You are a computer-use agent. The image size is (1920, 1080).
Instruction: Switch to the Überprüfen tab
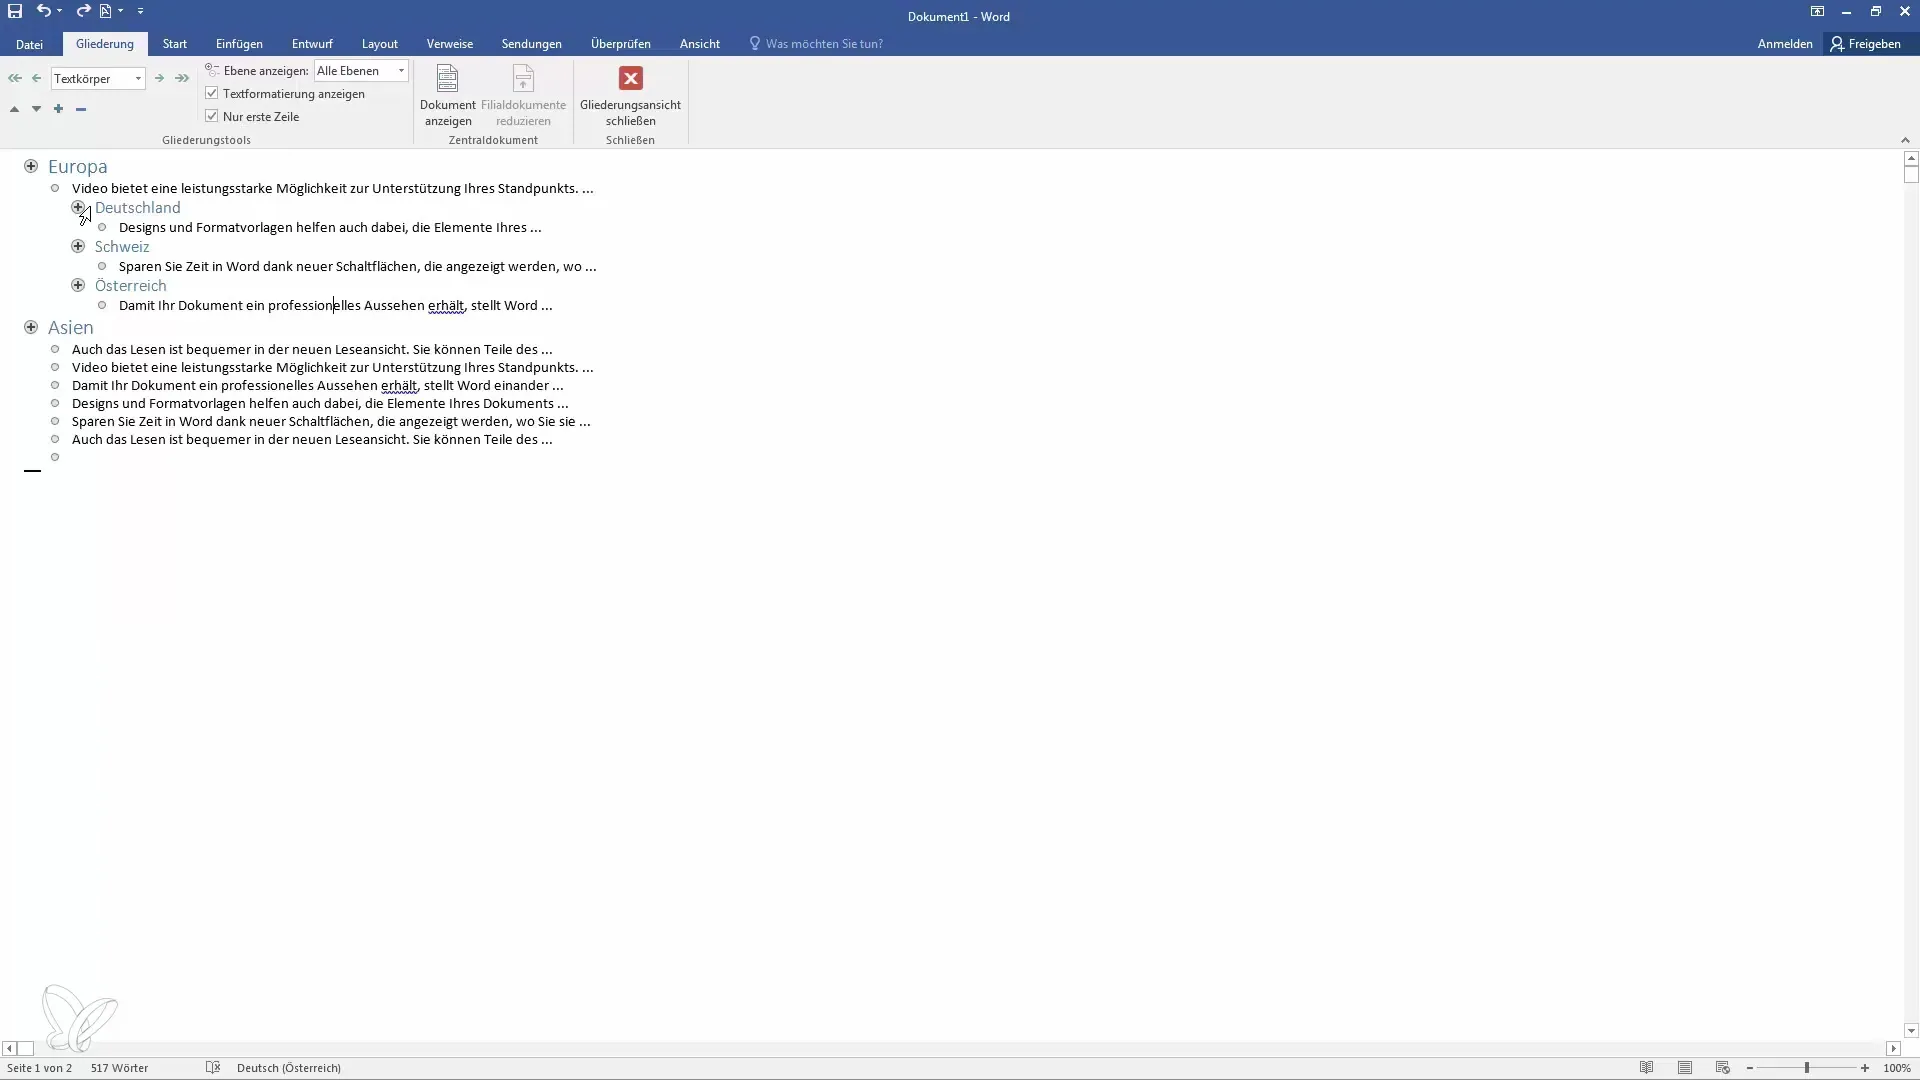coord(621,44)
